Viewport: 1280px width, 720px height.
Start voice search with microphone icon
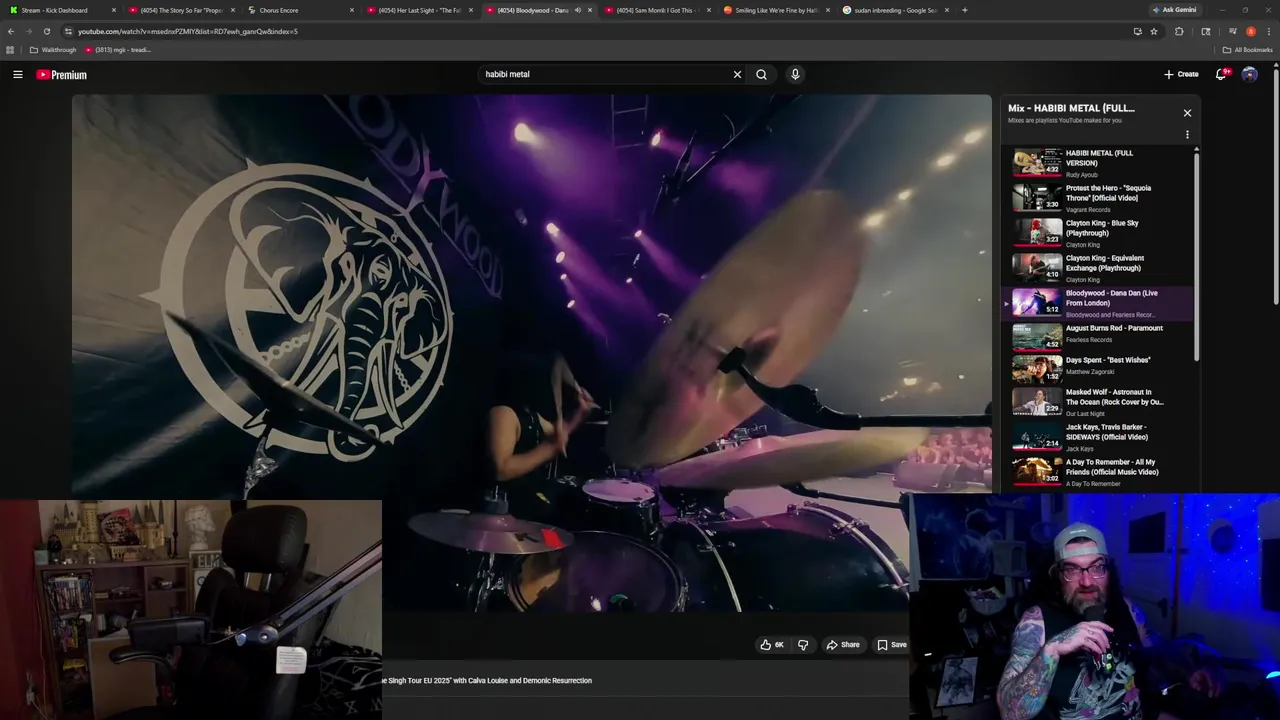coord(795,74)
